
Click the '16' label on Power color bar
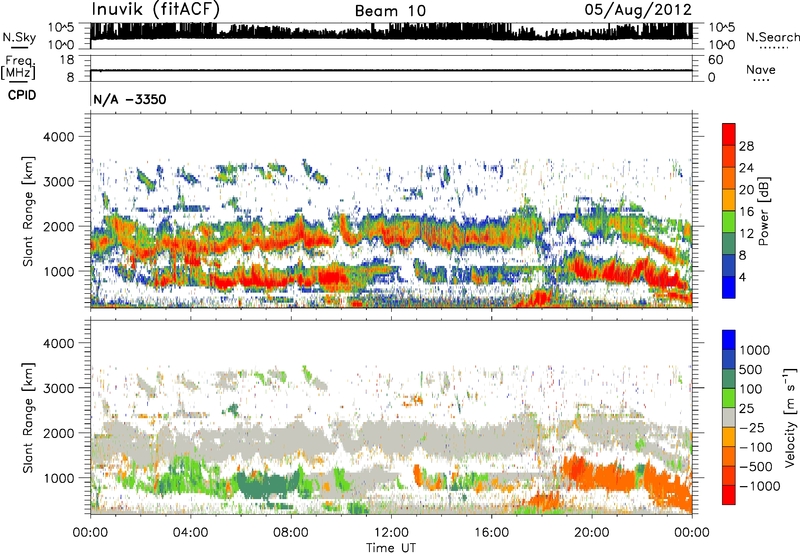746,212
